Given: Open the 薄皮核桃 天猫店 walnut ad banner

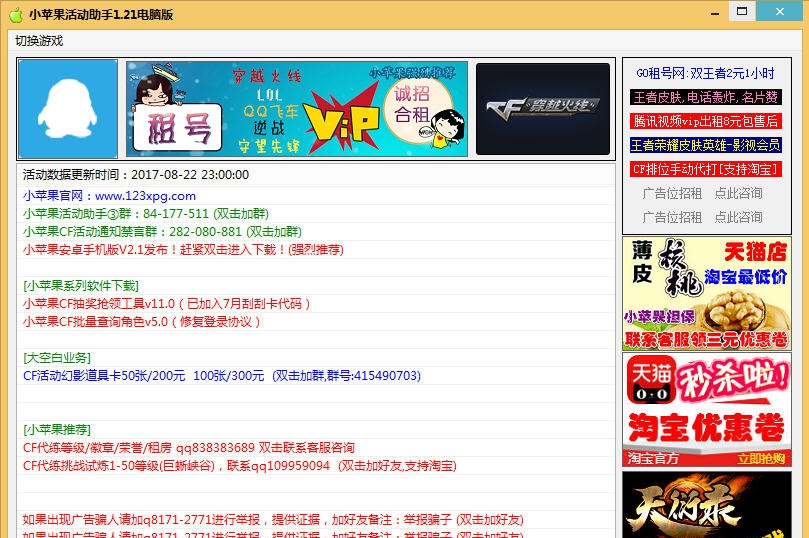Looking at the screenshot, I should pos(707,294).
